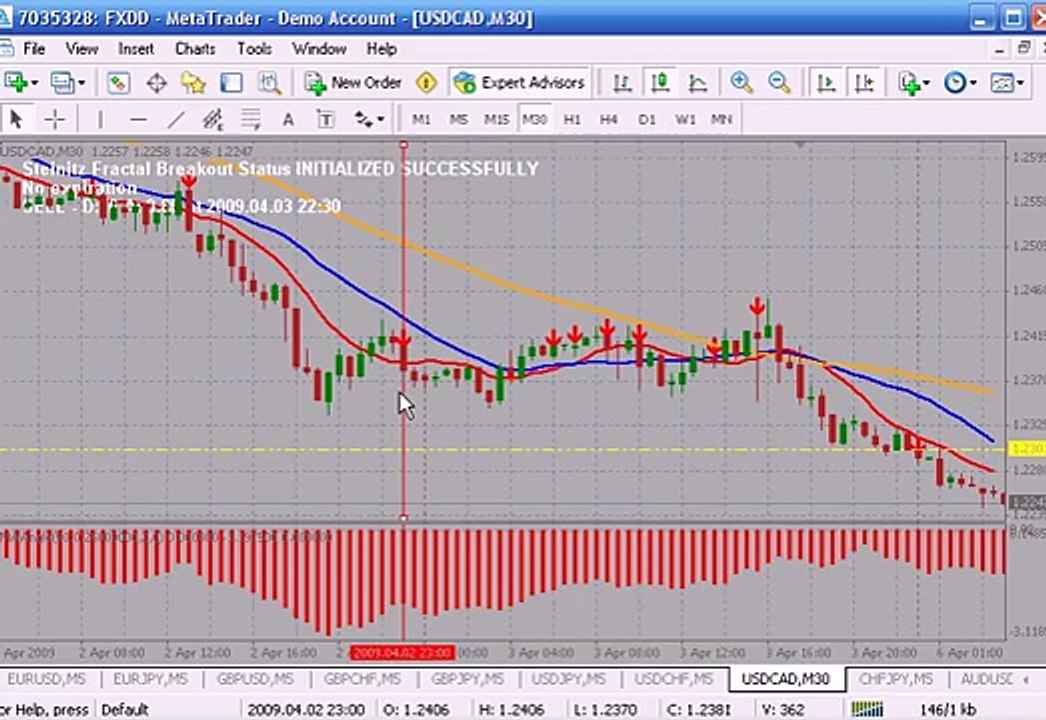The width and height of the screenshot is (1046, 720).
Task: Click the New Order button
Action: (353, 83)
